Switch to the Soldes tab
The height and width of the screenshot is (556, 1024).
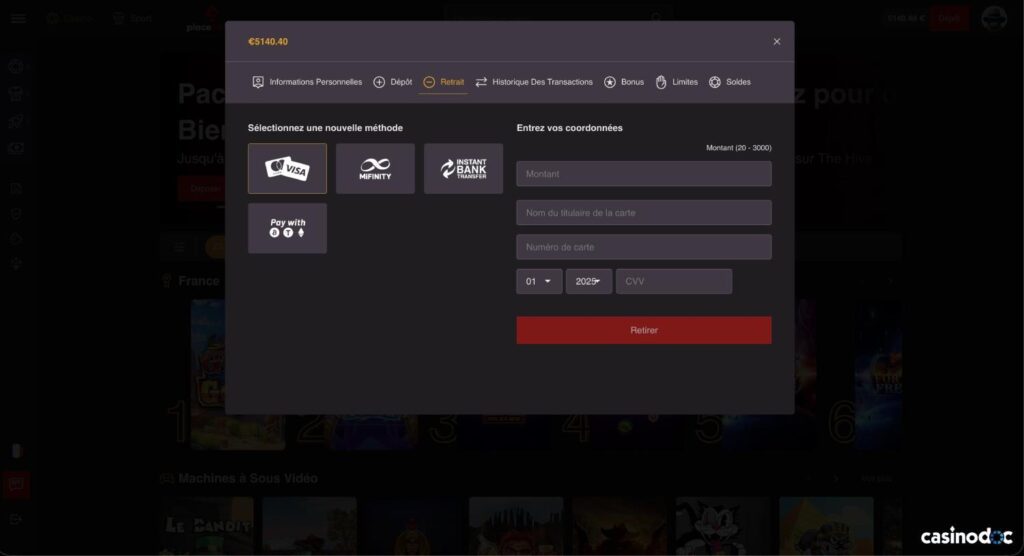click(x=730, y=82)
